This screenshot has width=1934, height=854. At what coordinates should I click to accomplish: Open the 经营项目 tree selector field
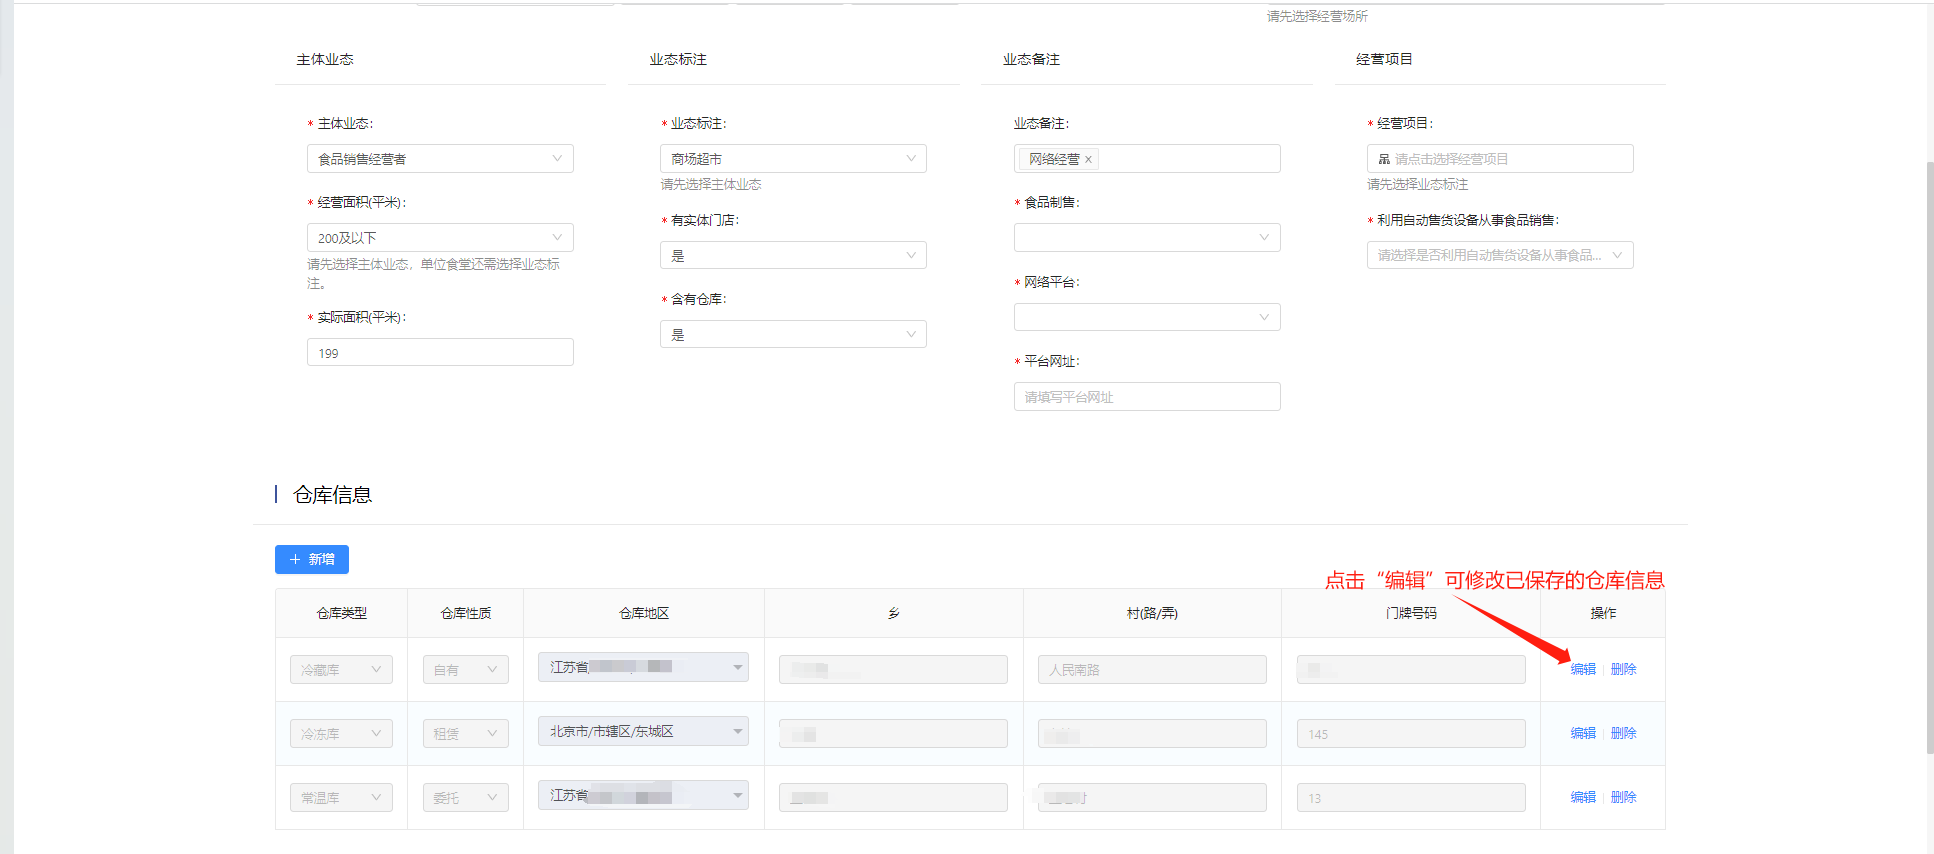coord(1500,159)
